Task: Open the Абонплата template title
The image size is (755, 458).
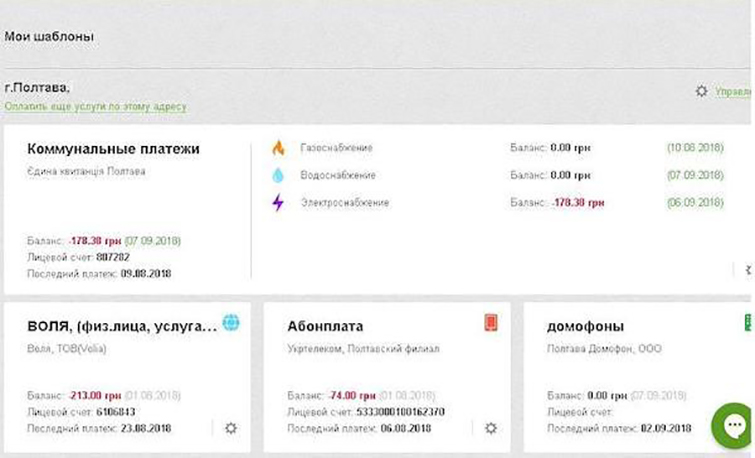Action: [325, 326]
